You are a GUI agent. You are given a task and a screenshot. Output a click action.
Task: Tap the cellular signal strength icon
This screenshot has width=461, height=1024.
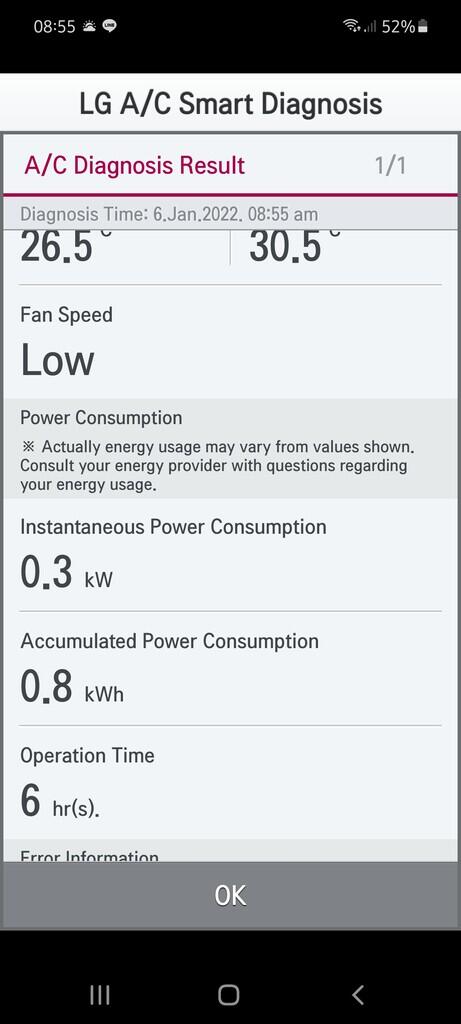pyautogui.click(x=370, y=27)
